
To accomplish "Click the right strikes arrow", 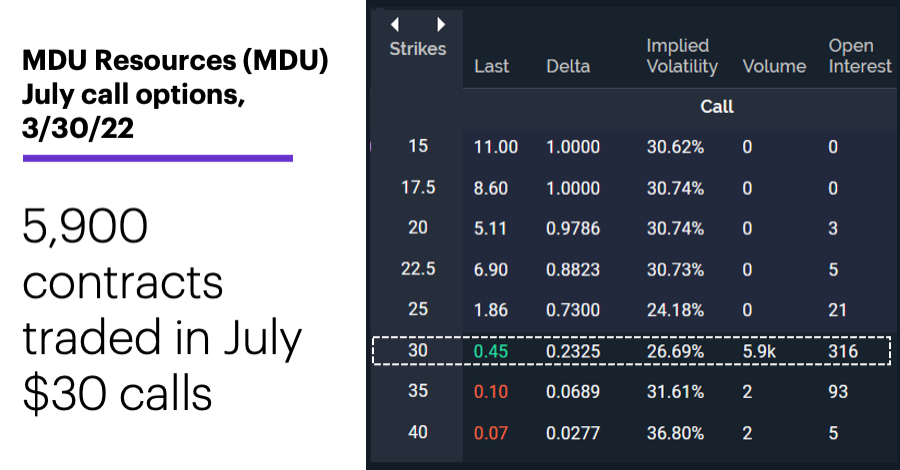I will coord(440,25).
